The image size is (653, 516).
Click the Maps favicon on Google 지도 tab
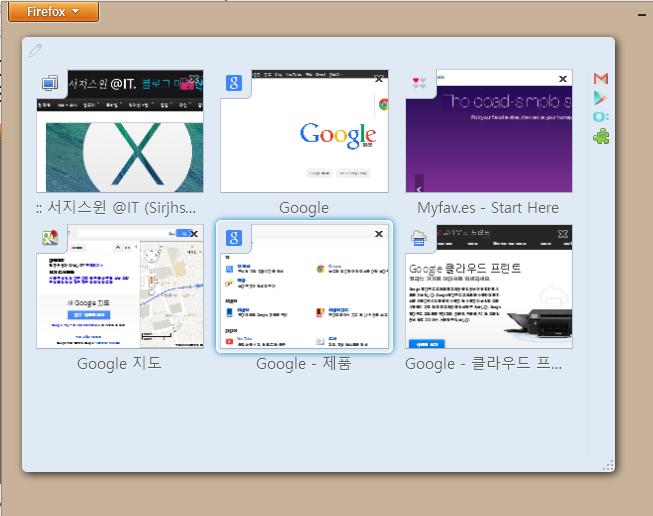point(50,238)
